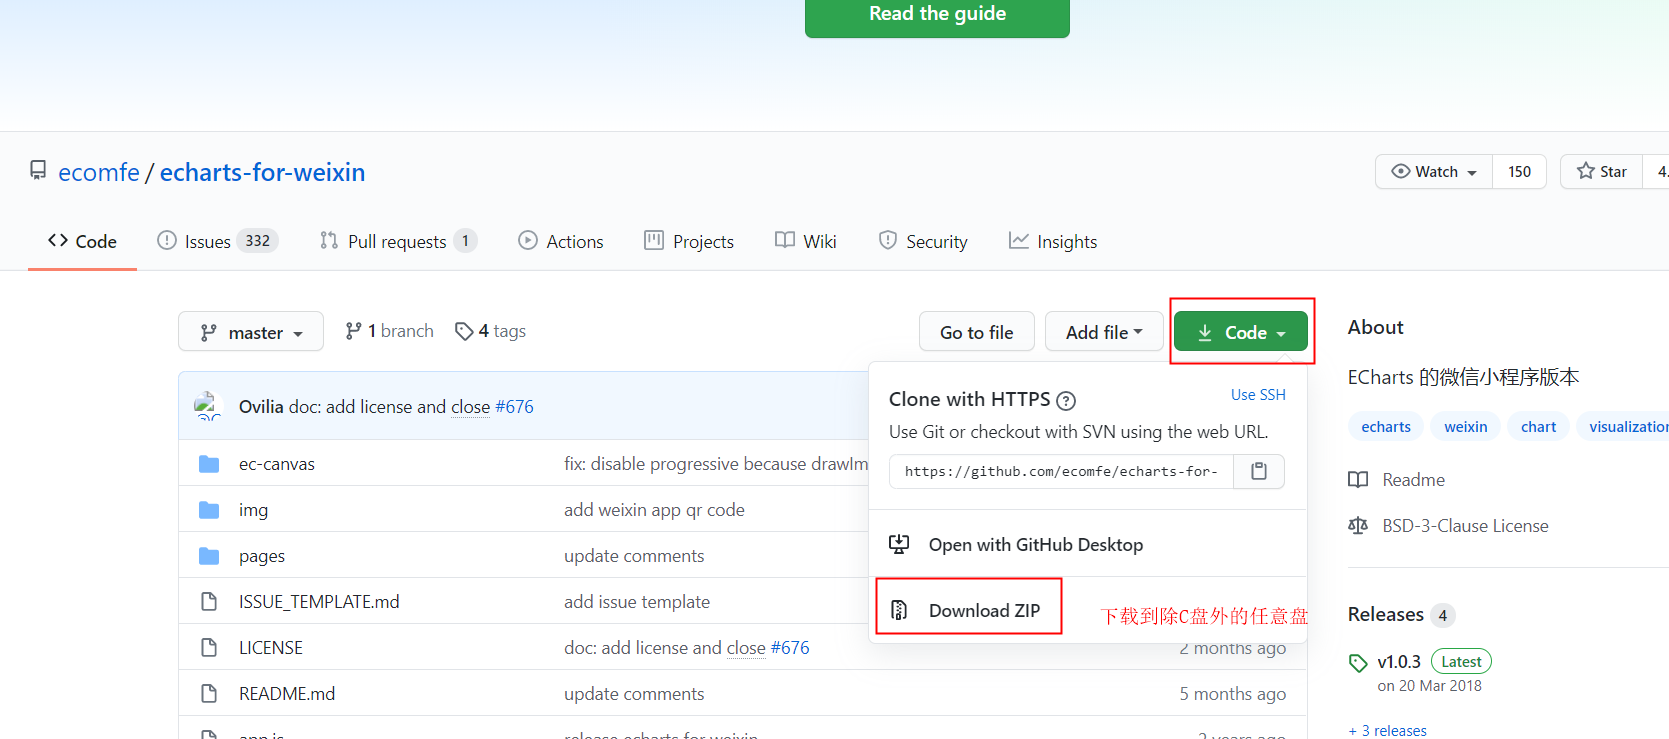Open the pages folder name
This screenshot has height=739, width=1669.
262,556
